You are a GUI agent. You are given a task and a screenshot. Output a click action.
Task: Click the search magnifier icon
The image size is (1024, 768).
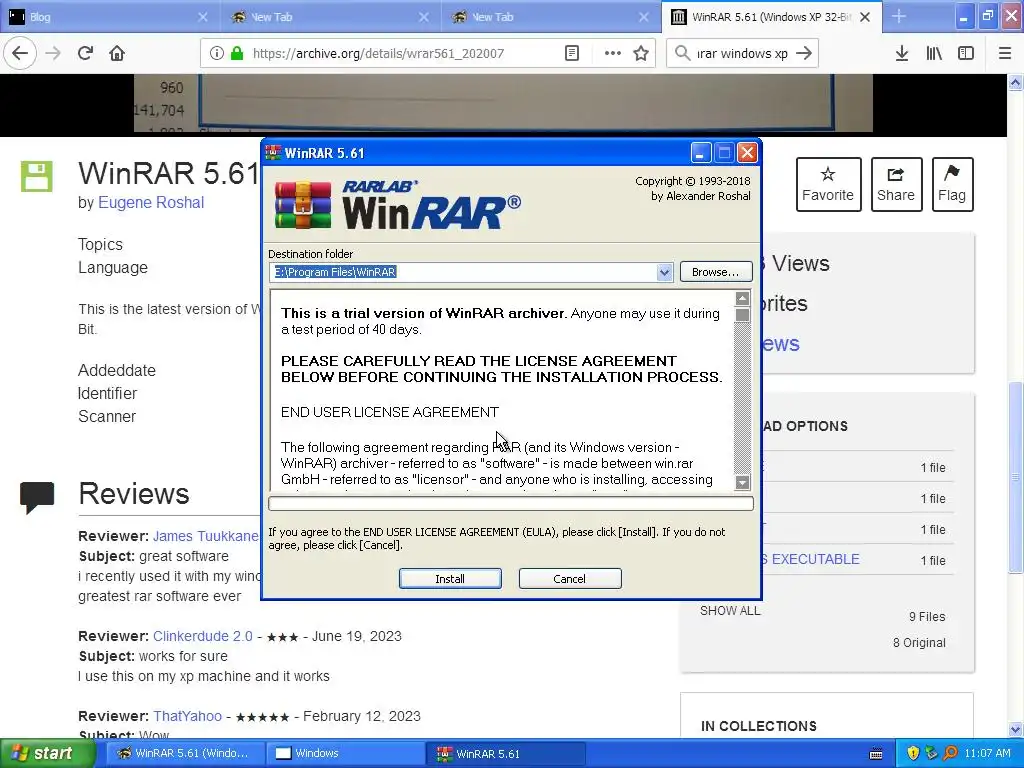coord(682,53)
